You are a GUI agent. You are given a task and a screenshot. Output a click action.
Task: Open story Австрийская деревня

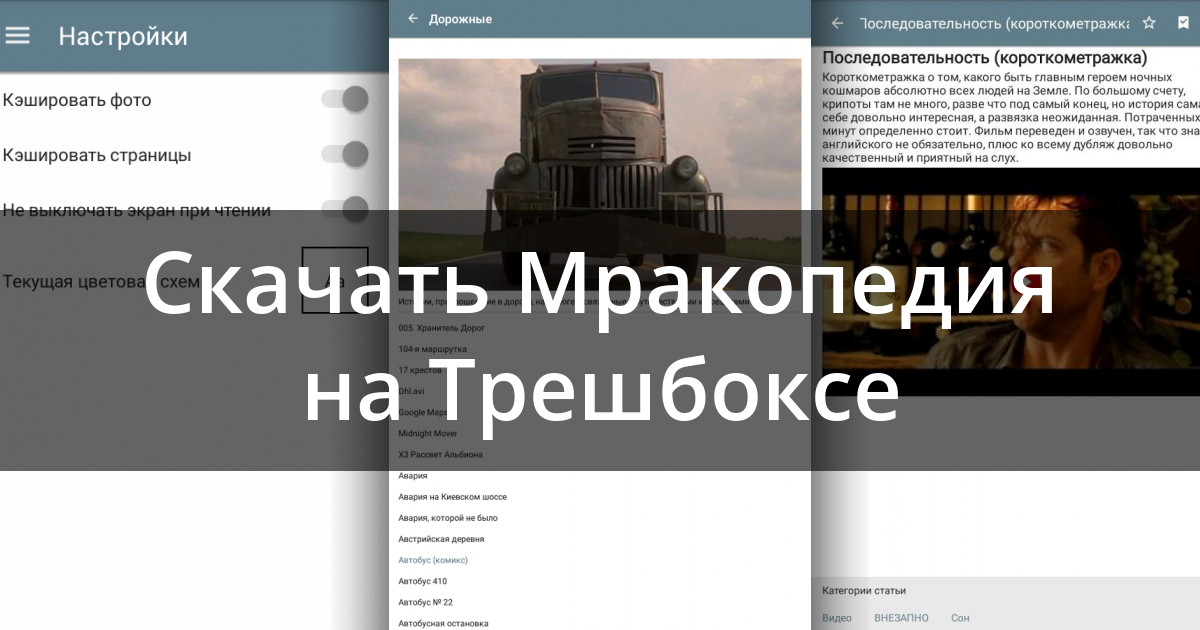(x=441, y=539)
